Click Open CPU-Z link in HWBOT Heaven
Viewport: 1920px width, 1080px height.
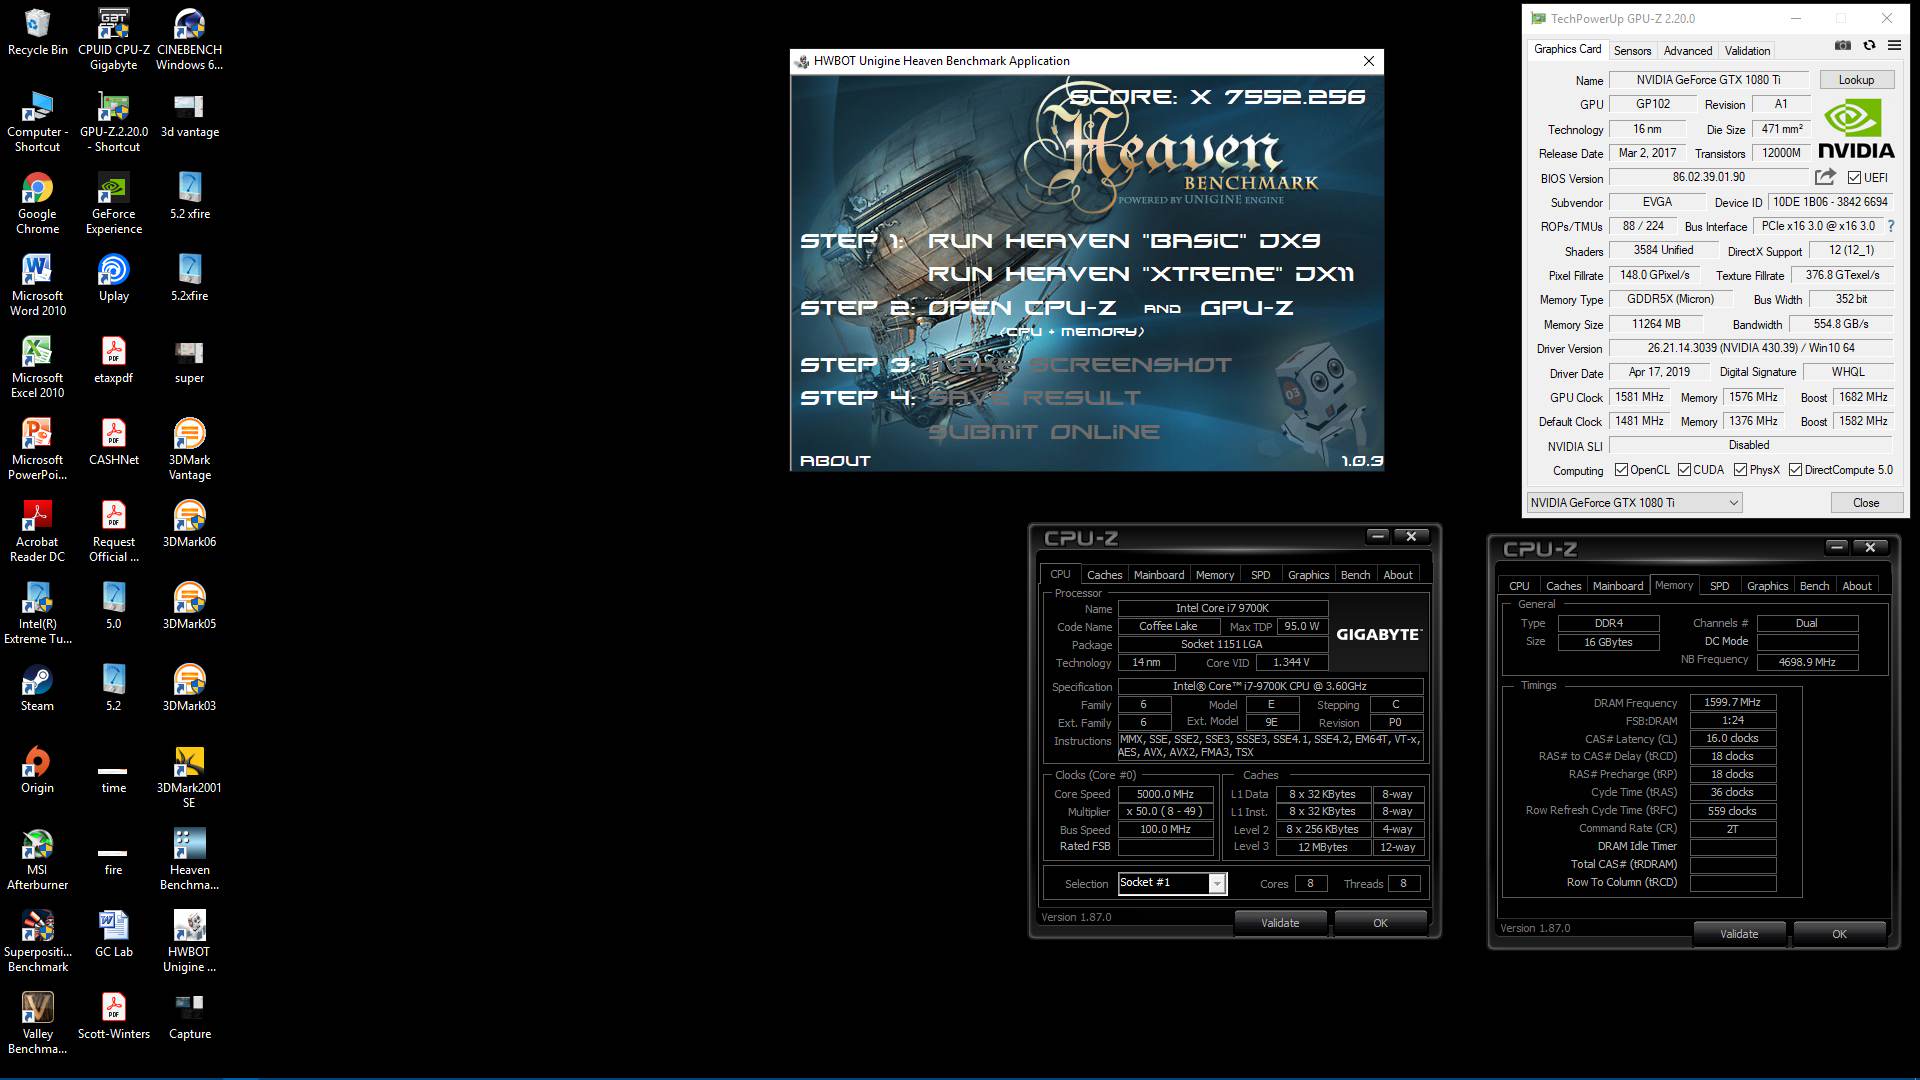click(x=1022, y=308)
